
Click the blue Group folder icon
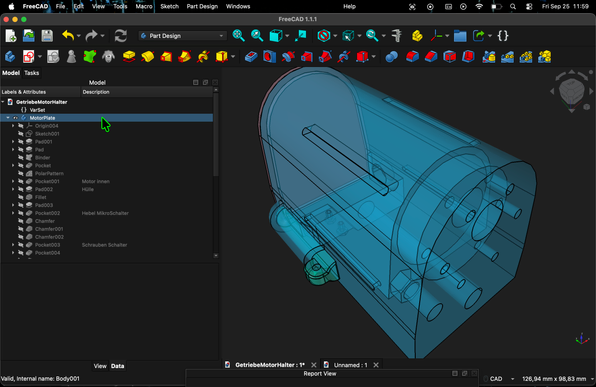click(x=460, y=36)
